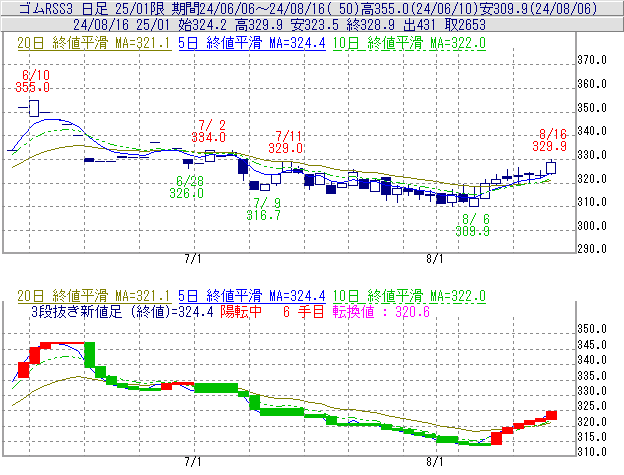Click the 300.0 upper axis label
This screenshot has height=475, width=624.
pos(592,226)
